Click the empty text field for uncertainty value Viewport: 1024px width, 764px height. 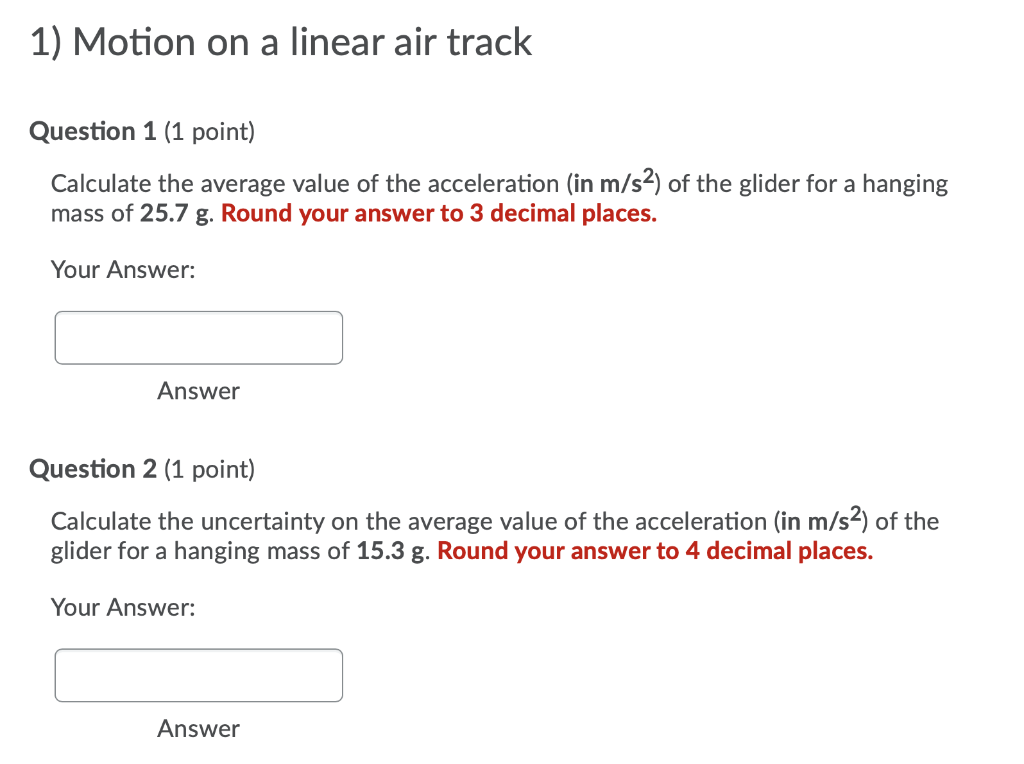pyautogui.click(x=198, y=675)
